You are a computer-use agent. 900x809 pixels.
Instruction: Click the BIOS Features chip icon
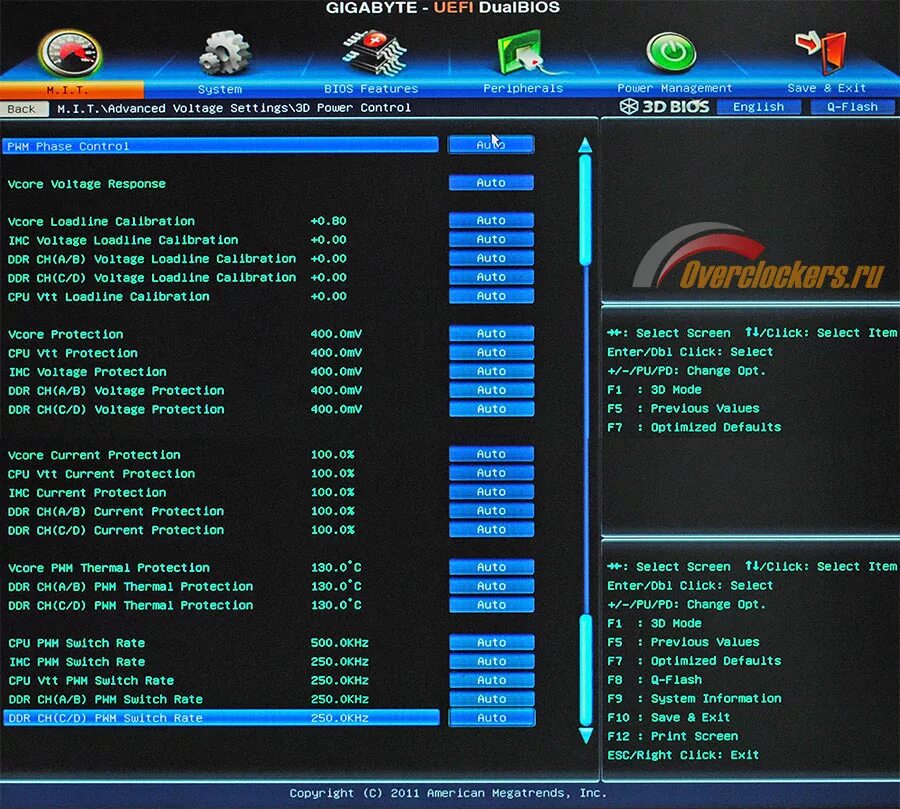click(x=374, y=53)
